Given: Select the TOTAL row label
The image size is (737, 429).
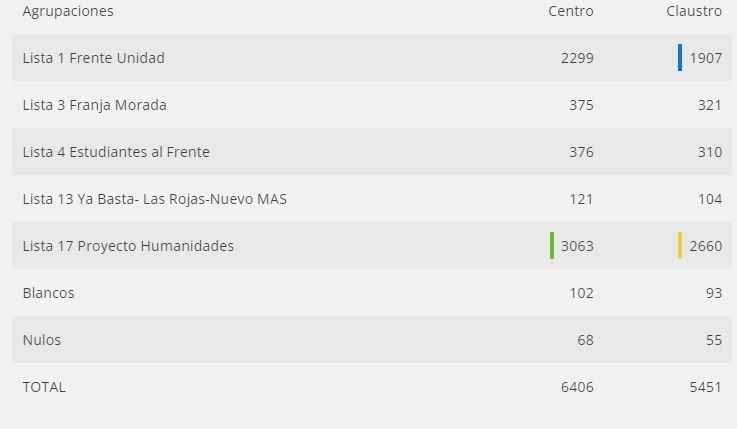Looking at the screenshot, I should (x=44, y=387).
